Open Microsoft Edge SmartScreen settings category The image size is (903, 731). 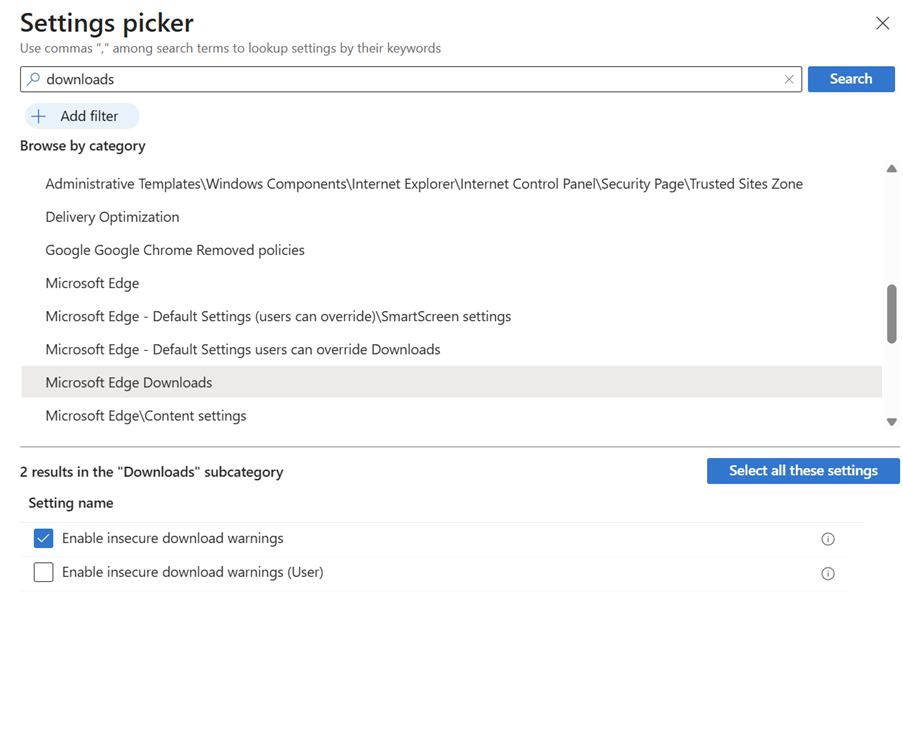pos(278,316)
